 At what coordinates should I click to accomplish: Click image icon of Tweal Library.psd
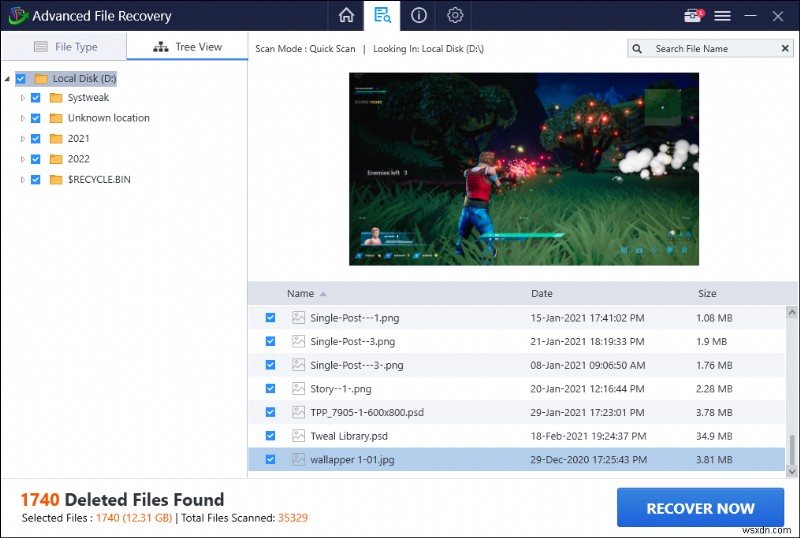(x=298, y=435)
